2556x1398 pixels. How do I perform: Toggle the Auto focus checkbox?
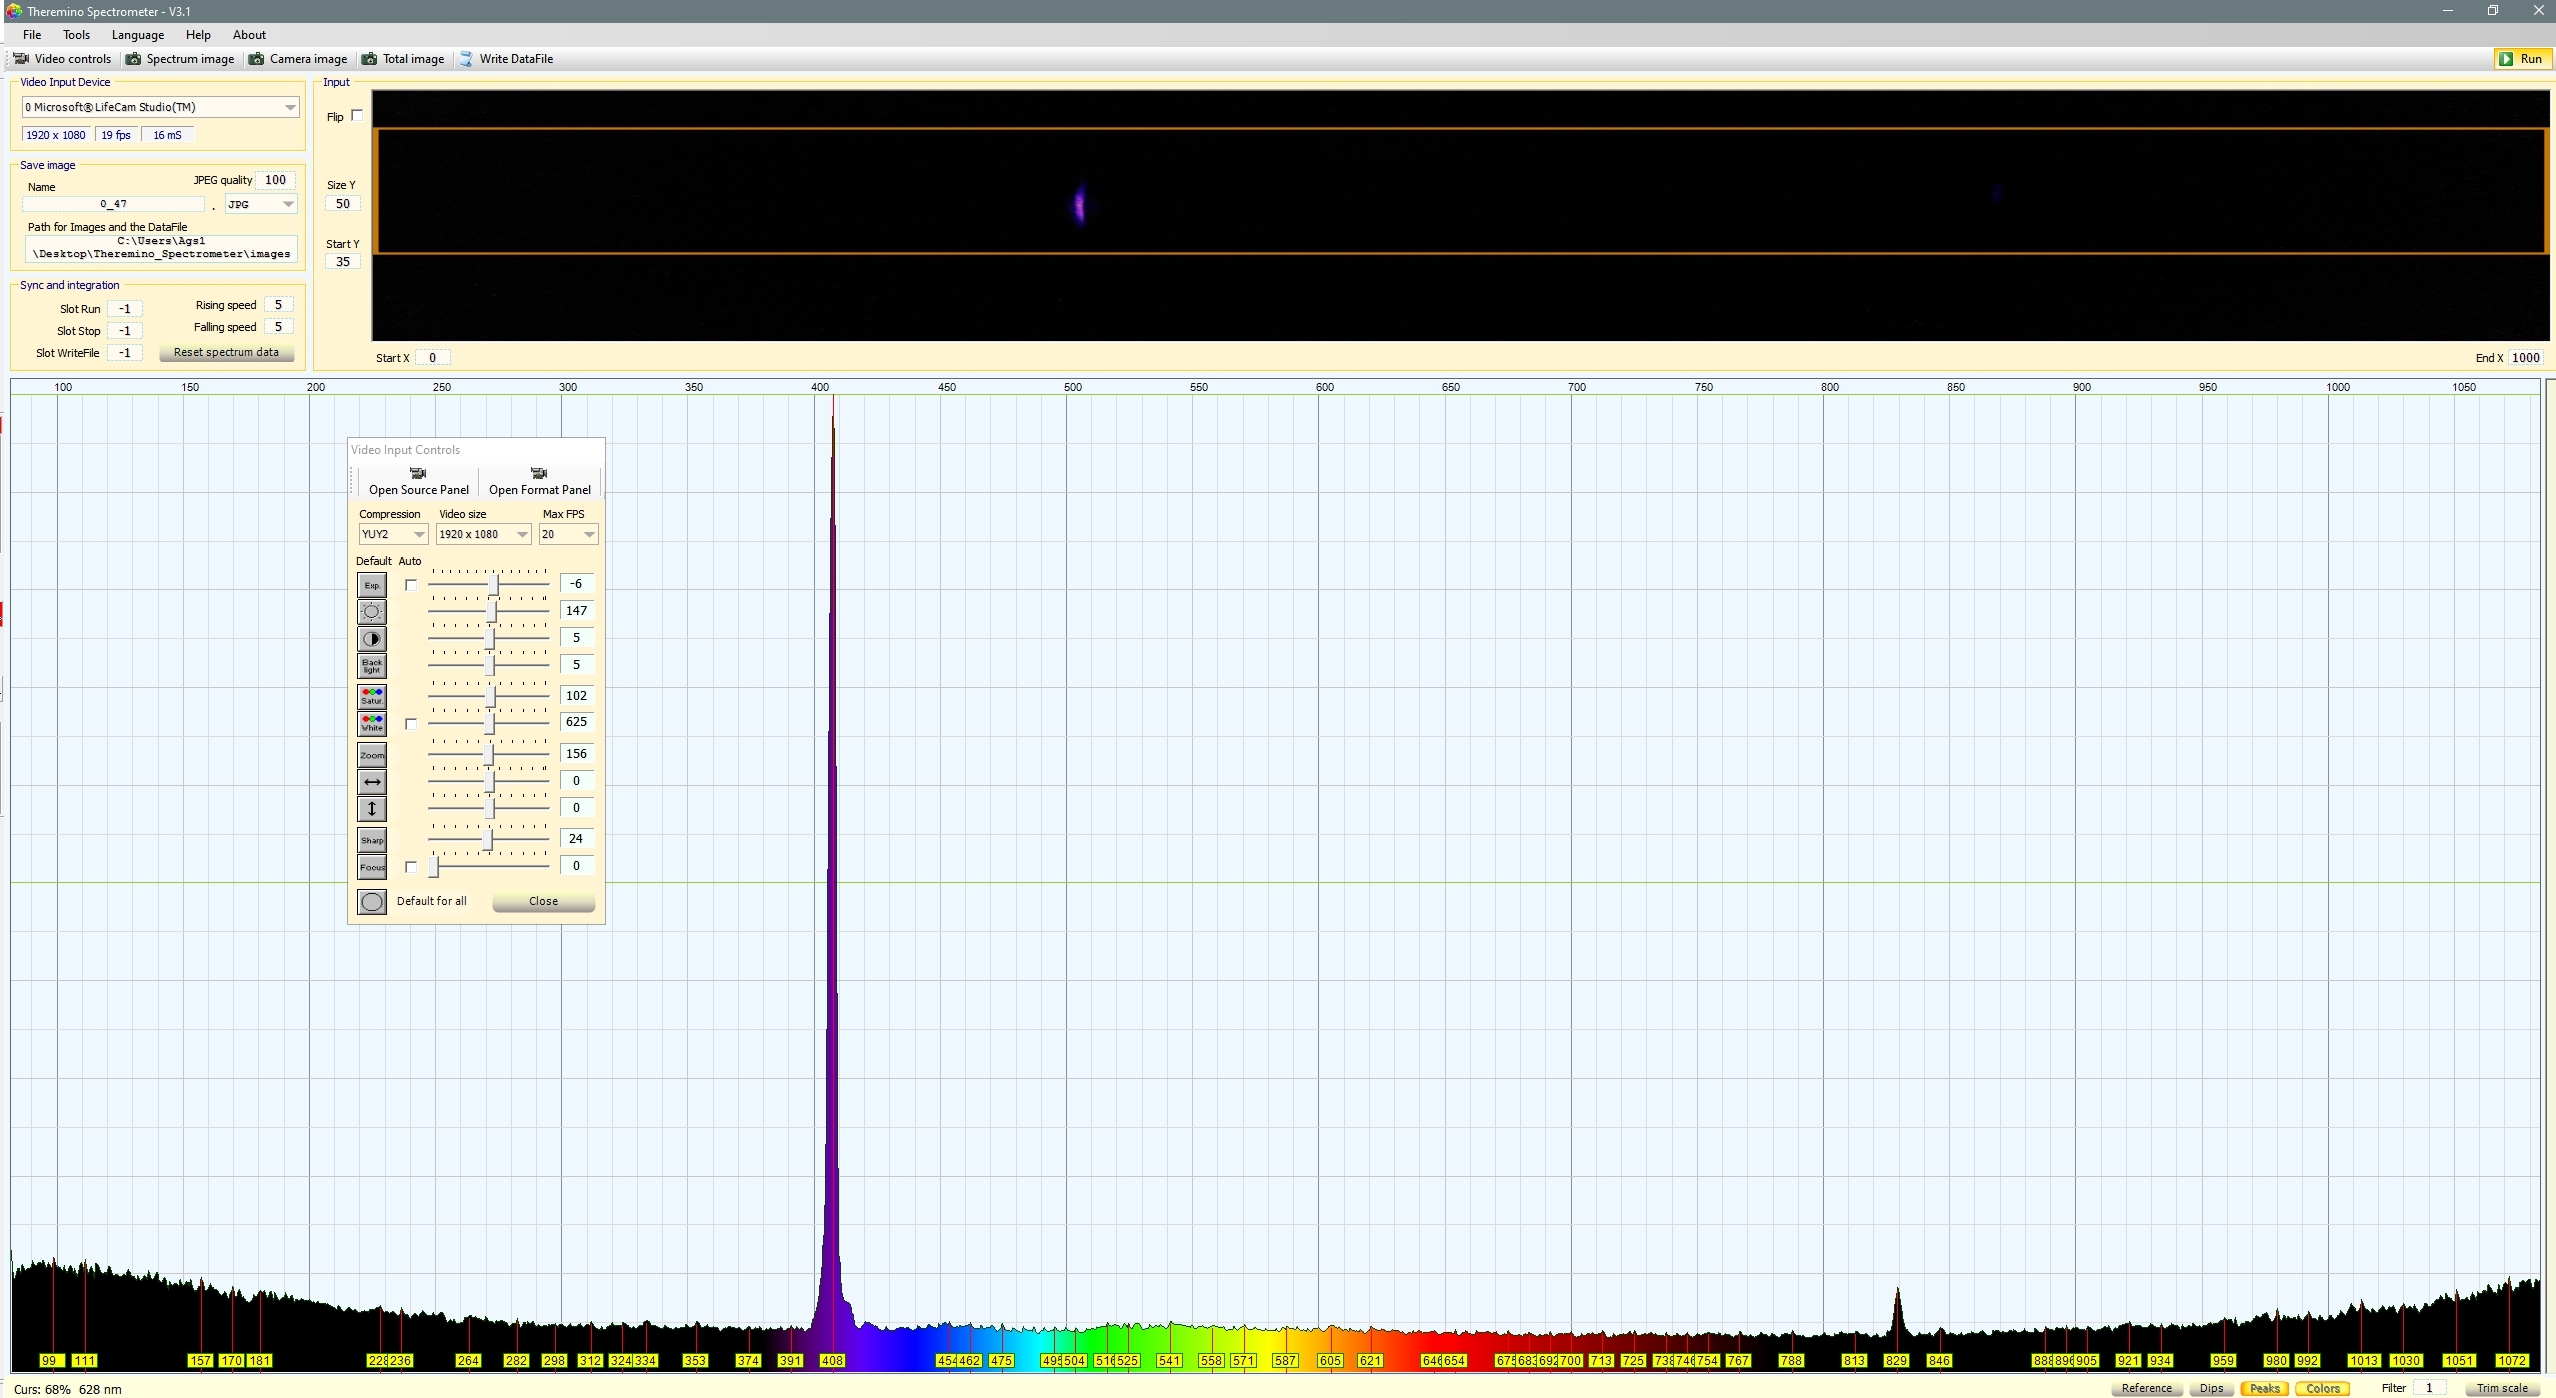click(410, 867)
